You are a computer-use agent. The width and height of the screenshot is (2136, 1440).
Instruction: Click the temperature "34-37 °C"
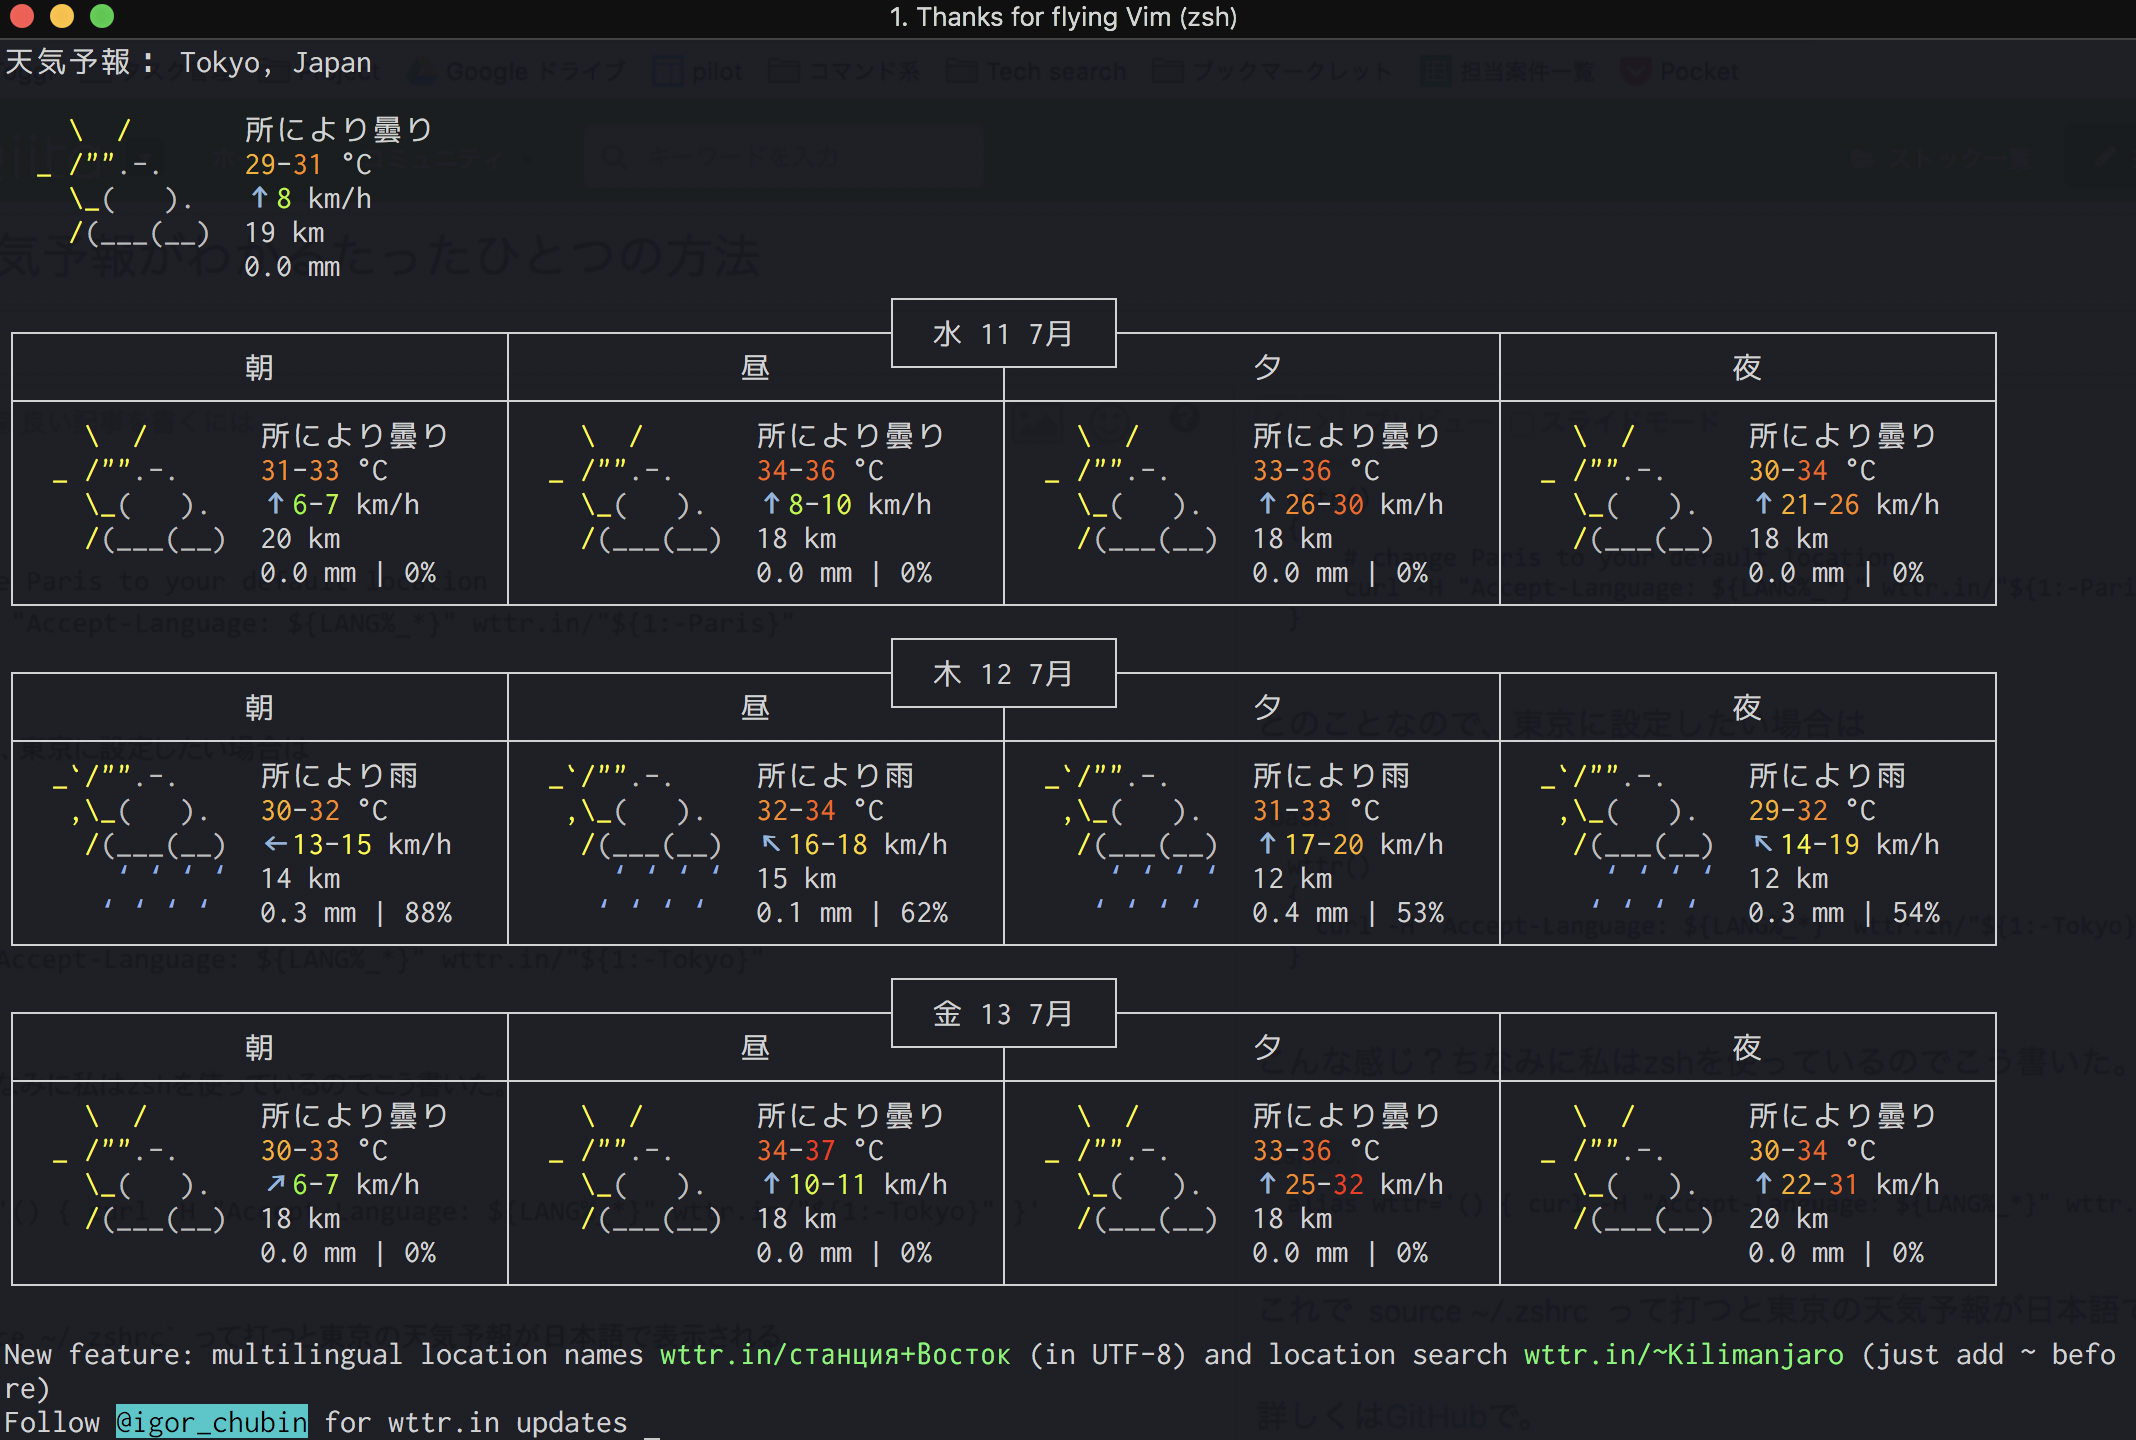pyautogui.click(x=820, y=1150)
